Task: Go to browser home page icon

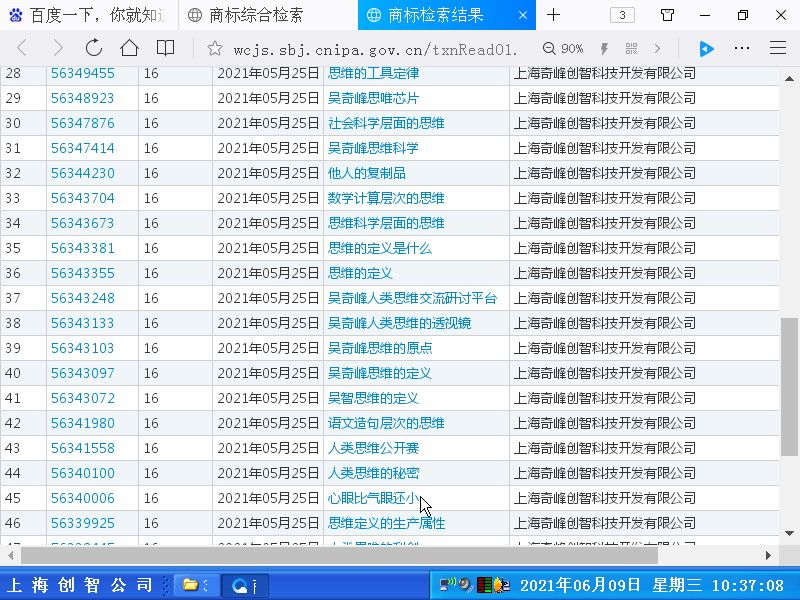Action: tap(129, 48)
